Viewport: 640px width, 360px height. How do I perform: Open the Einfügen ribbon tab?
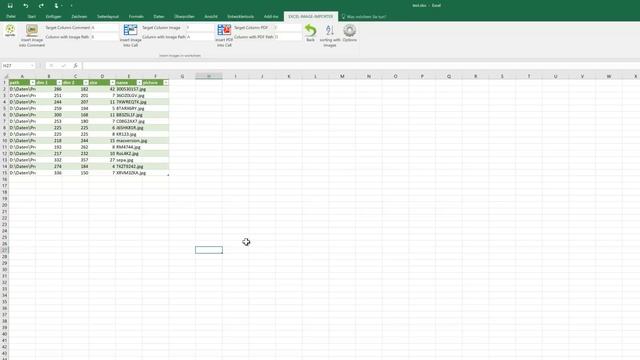[53, 17]
